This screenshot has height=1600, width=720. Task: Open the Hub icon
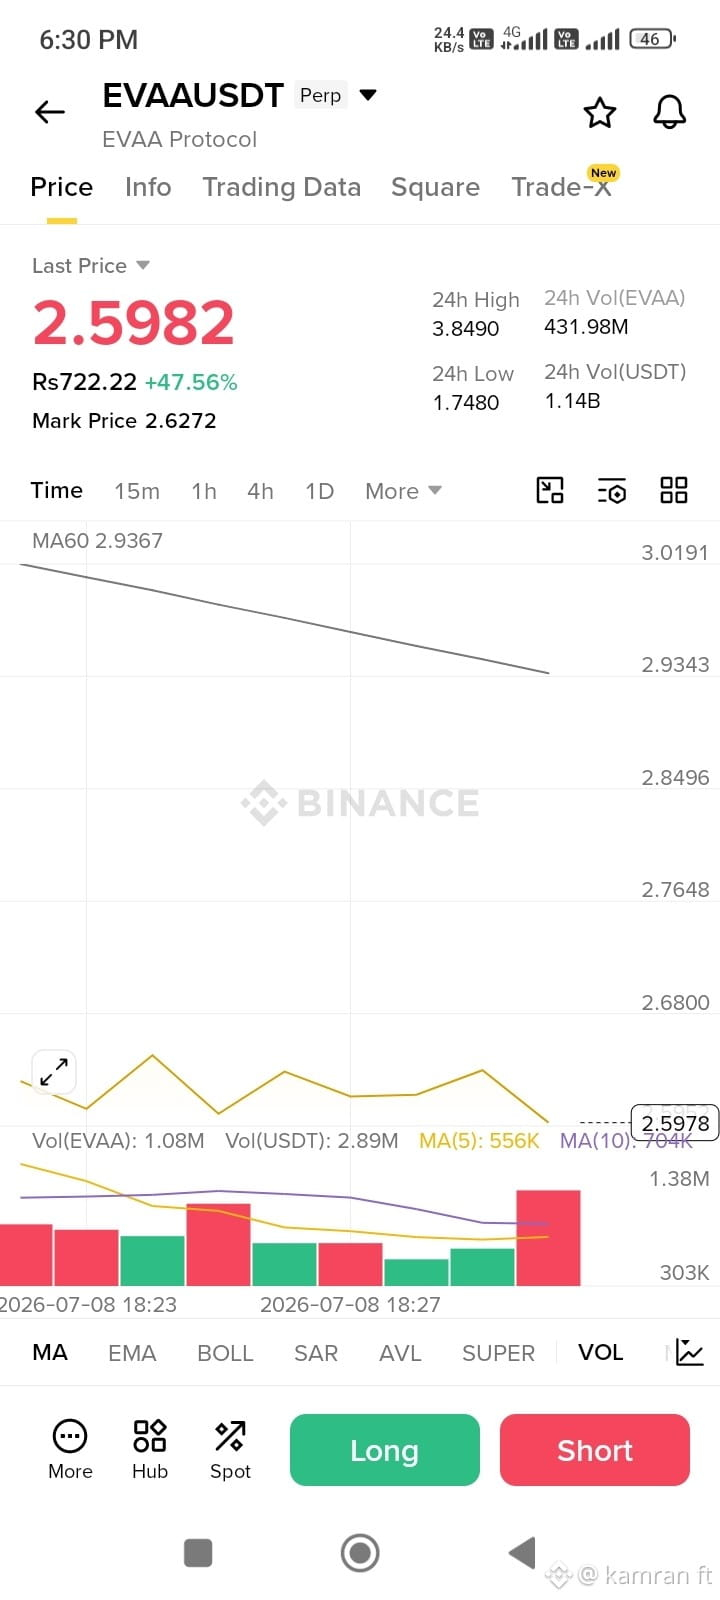pos(150,1450)
